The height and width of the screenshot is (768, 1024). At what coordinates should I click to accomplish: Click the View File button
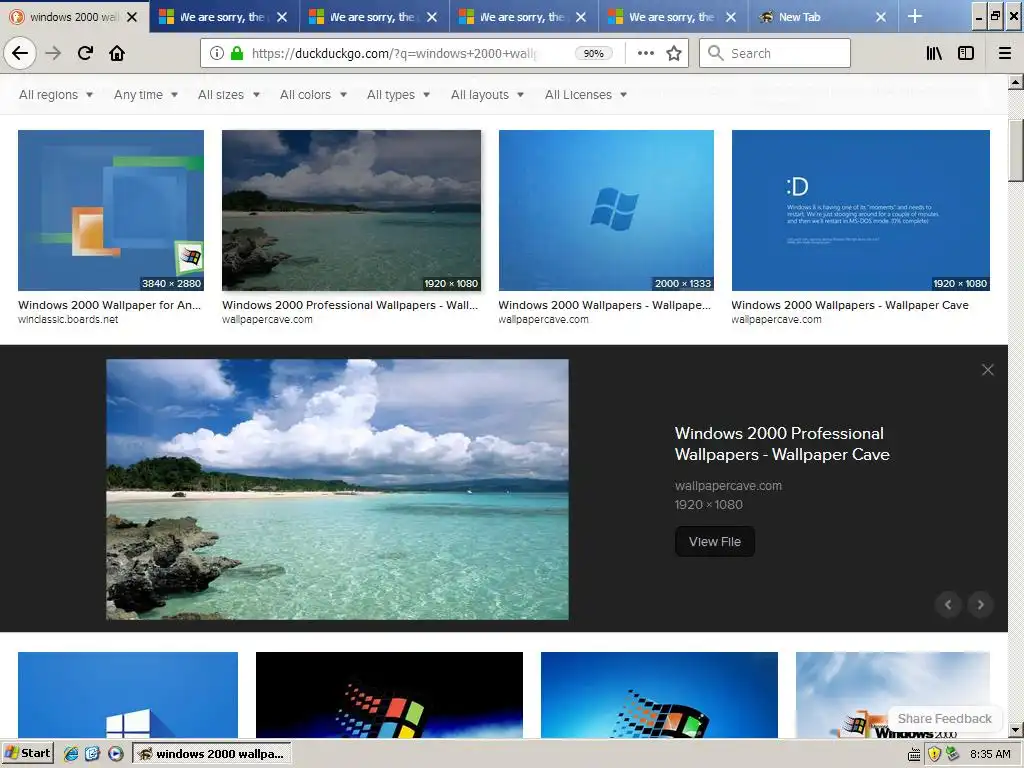[714, 541]
